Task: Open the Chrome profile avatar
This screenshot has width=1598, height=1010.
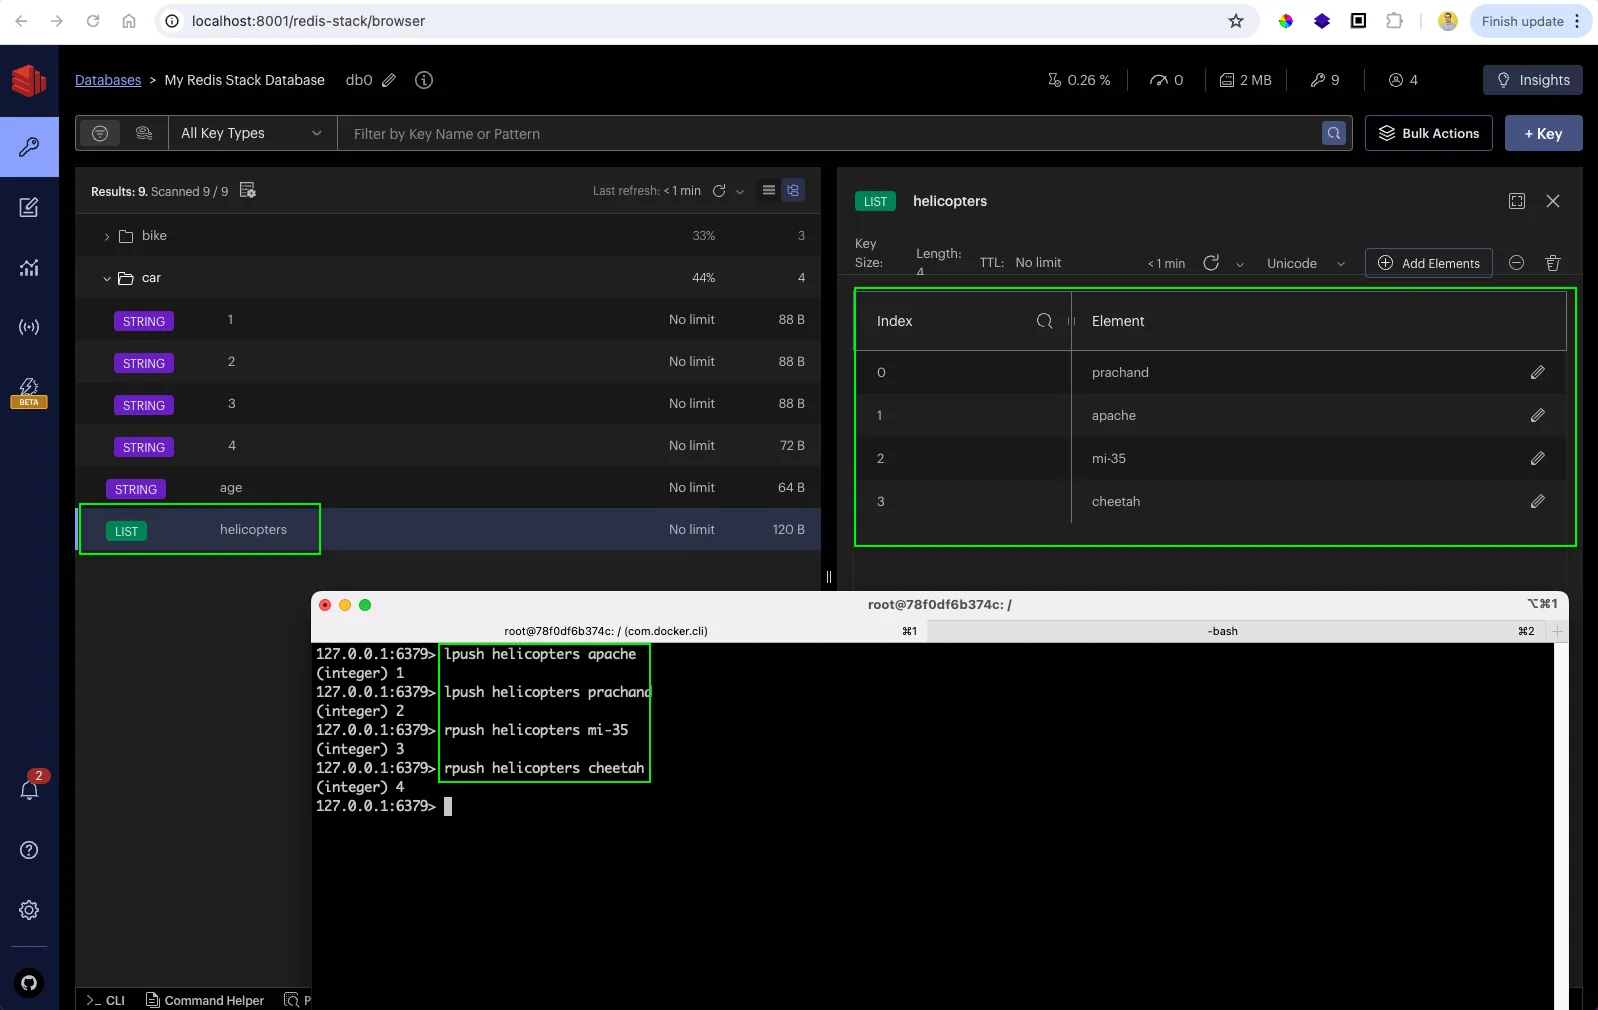Action: tap(1447, 21)
